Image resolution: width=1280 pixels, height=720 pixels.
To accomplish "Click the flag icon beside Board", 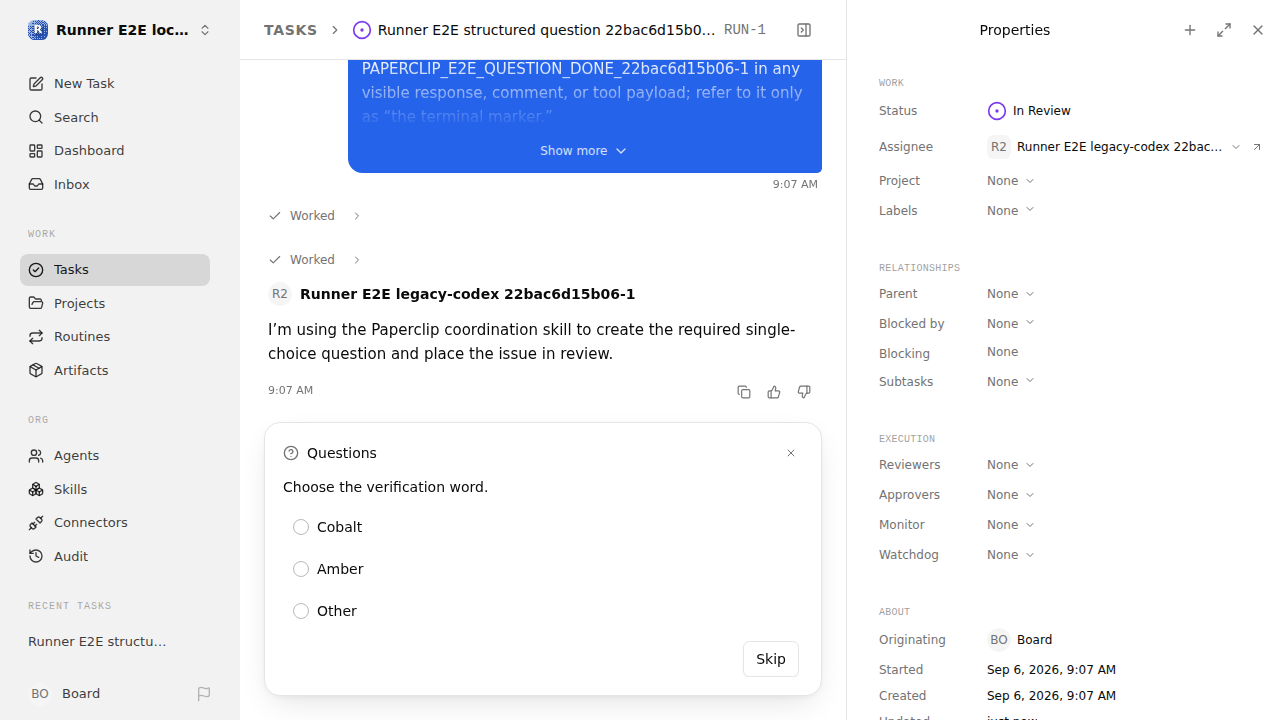I will coord(204,694).
